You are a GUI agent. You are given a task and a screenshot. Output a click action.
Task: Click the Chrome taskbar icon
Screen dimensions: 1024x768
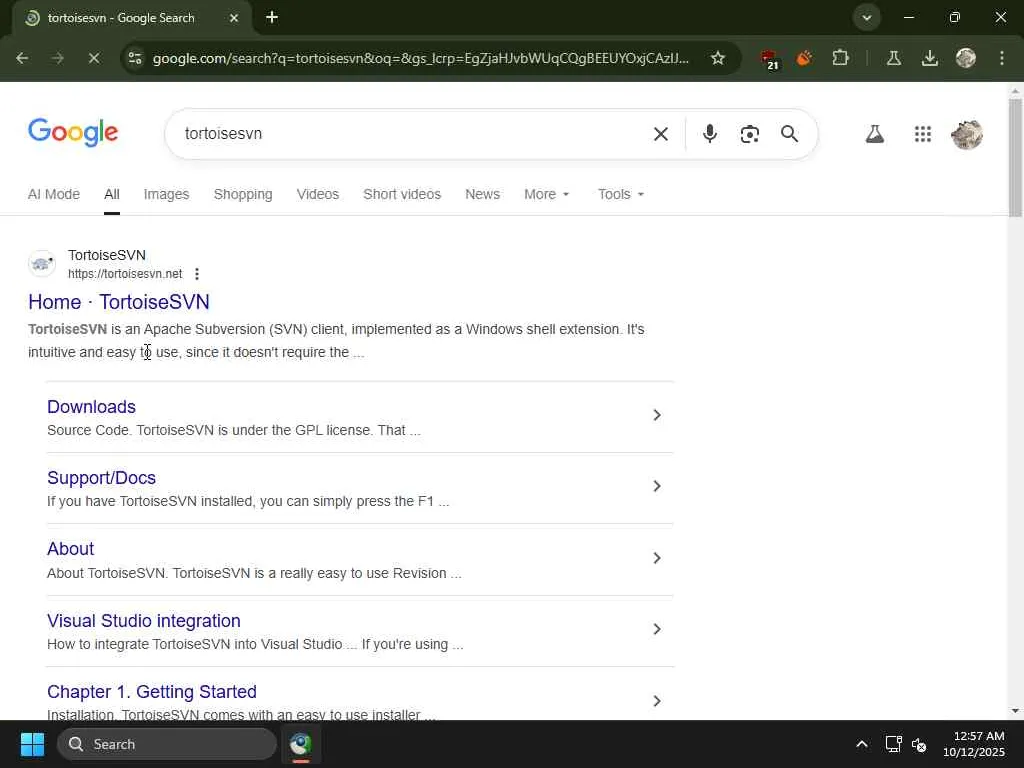[301, 744]
